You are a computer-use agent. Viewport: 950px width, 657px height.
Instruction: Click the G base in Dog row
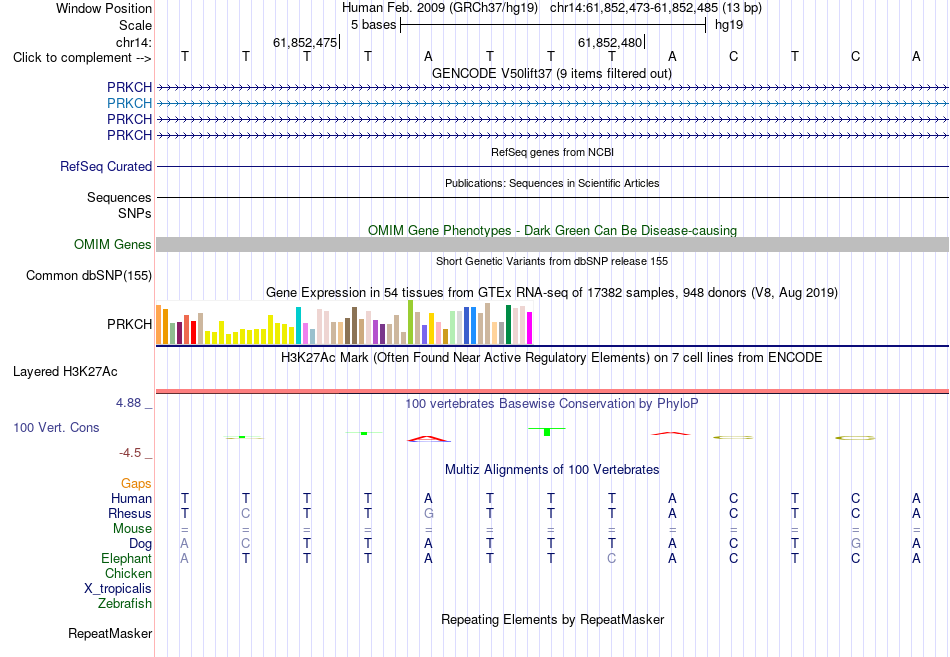(855, 544)
